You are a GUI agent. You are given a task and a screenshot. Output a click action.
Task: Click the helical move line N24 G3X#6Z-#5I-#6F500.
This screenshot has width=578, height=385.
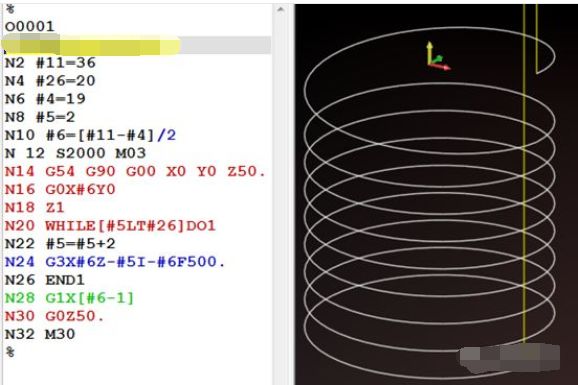point(115,262)
